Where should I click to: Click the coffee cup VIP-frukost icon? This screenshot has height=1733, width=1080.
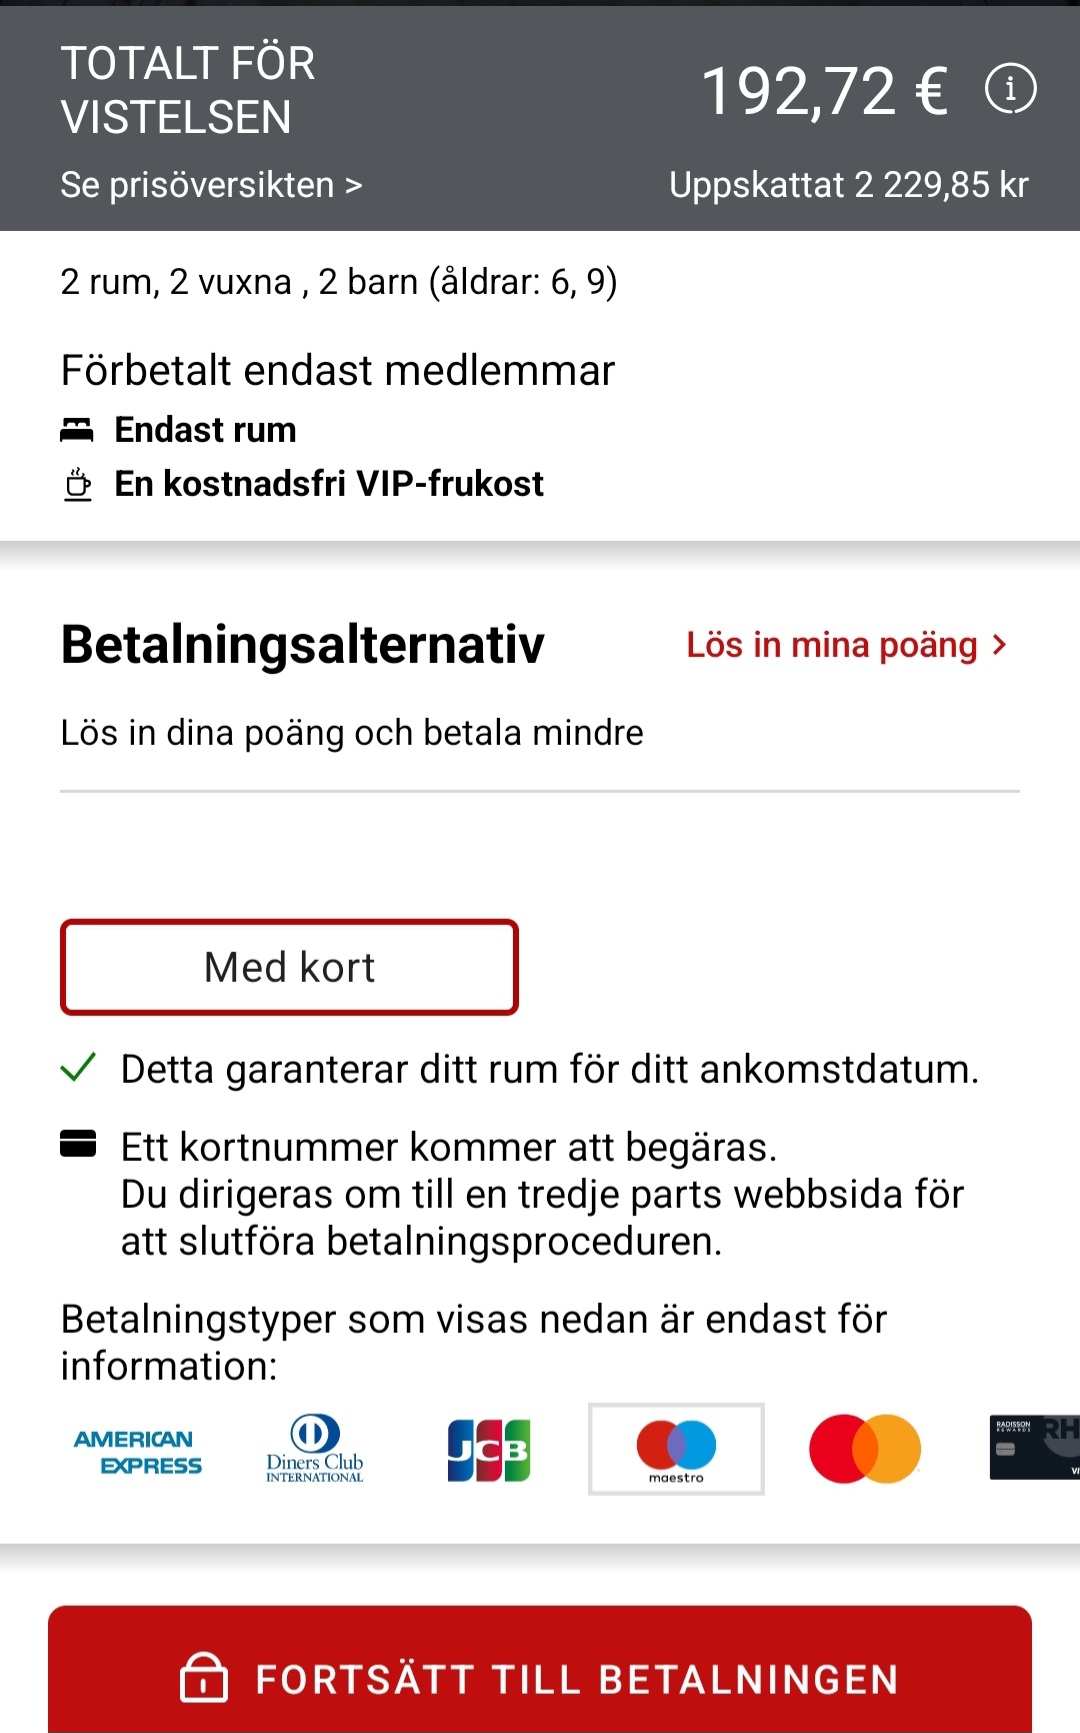pyautogui.click(x=78, y=484)
